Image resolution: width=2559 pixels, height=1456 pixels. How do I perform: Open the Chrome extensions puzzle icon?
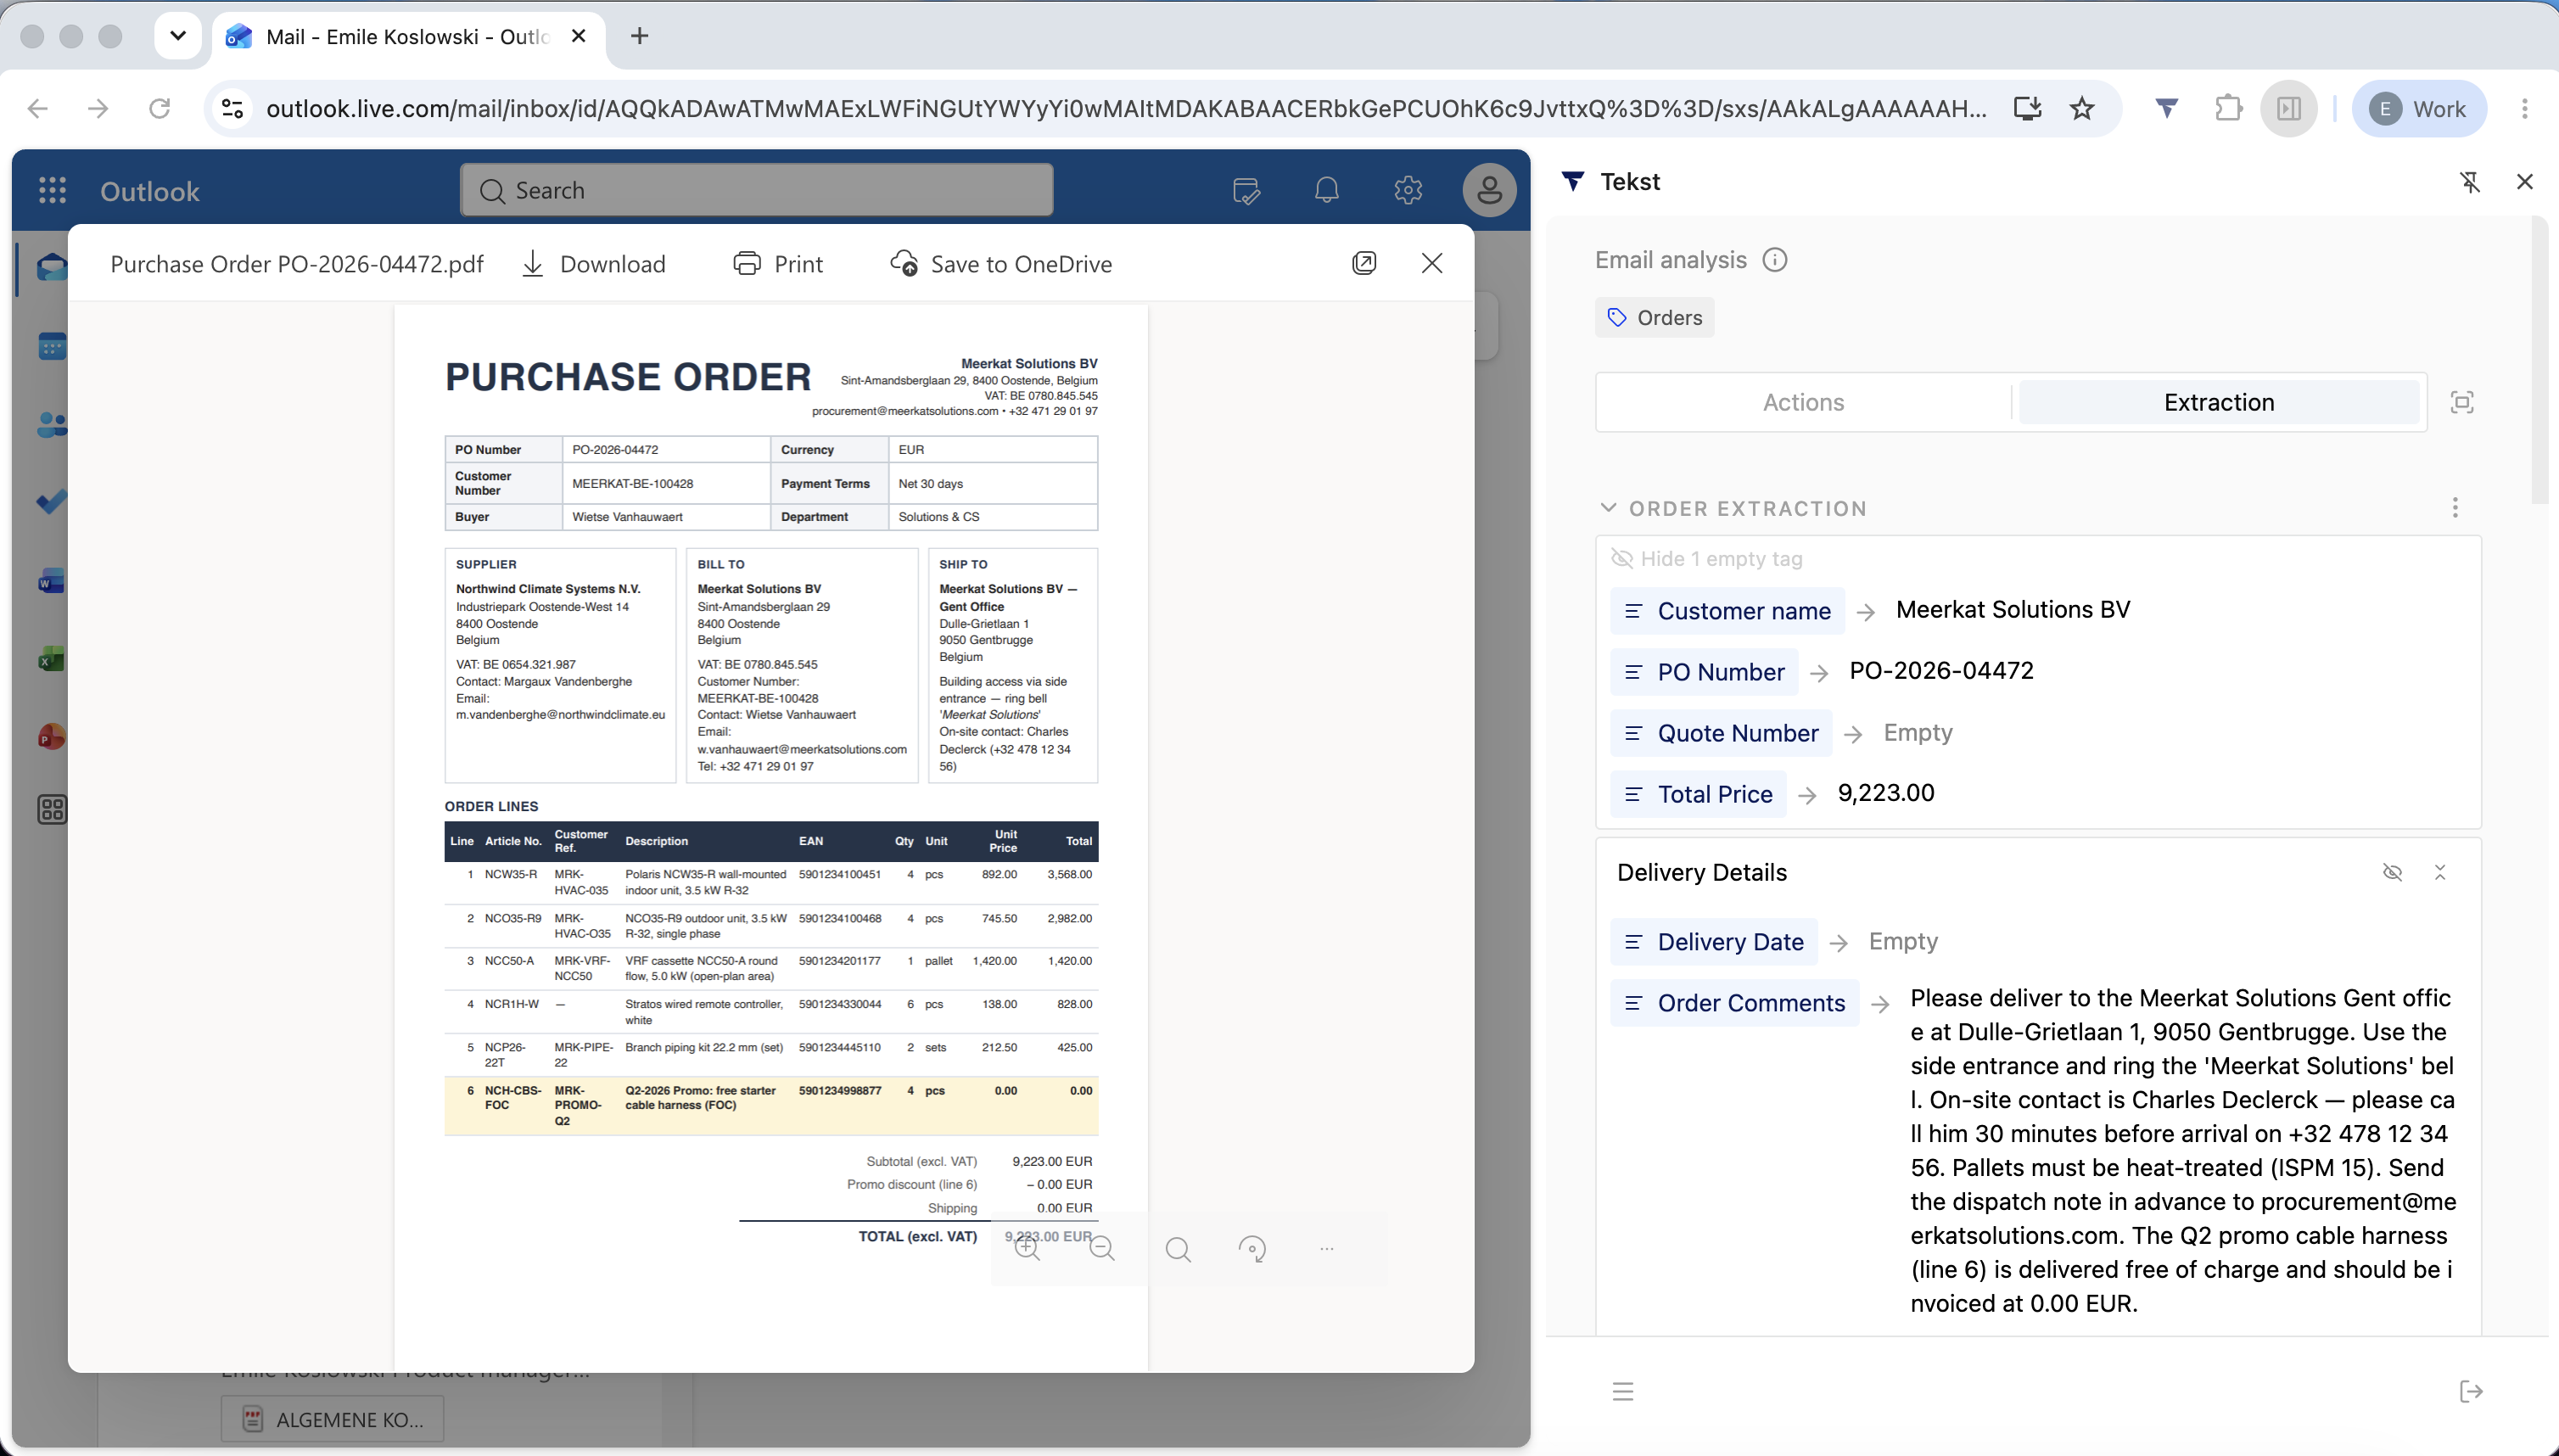pyautogui.click(x=2228, y=108)
